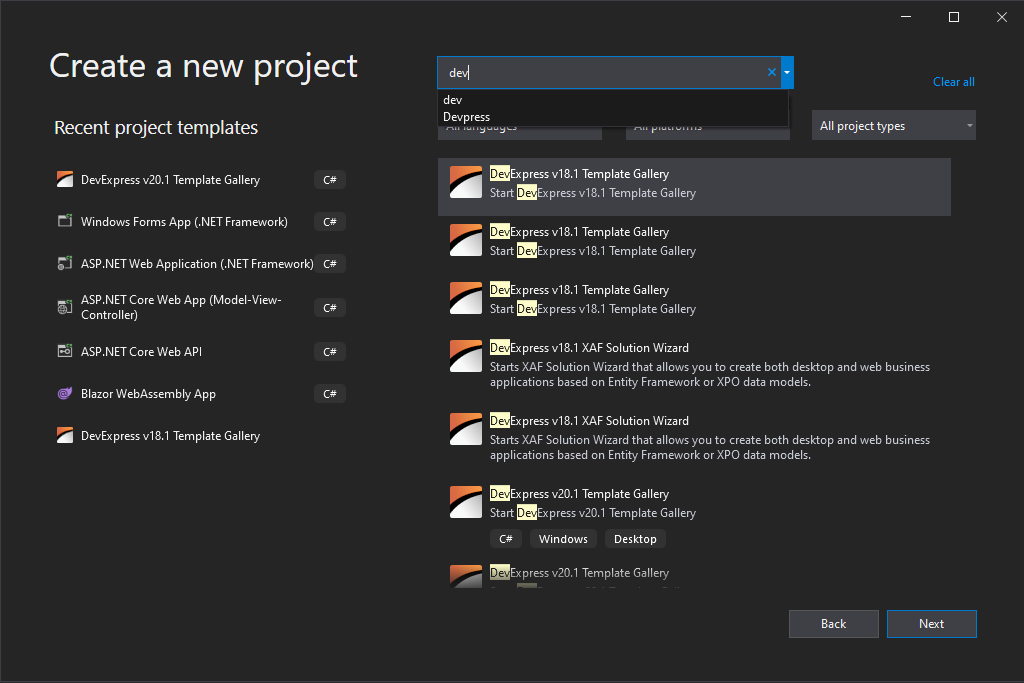The width and height of the screenshot is (1024, 683).
Task: Click the Back button
Action: coord(833,624)
